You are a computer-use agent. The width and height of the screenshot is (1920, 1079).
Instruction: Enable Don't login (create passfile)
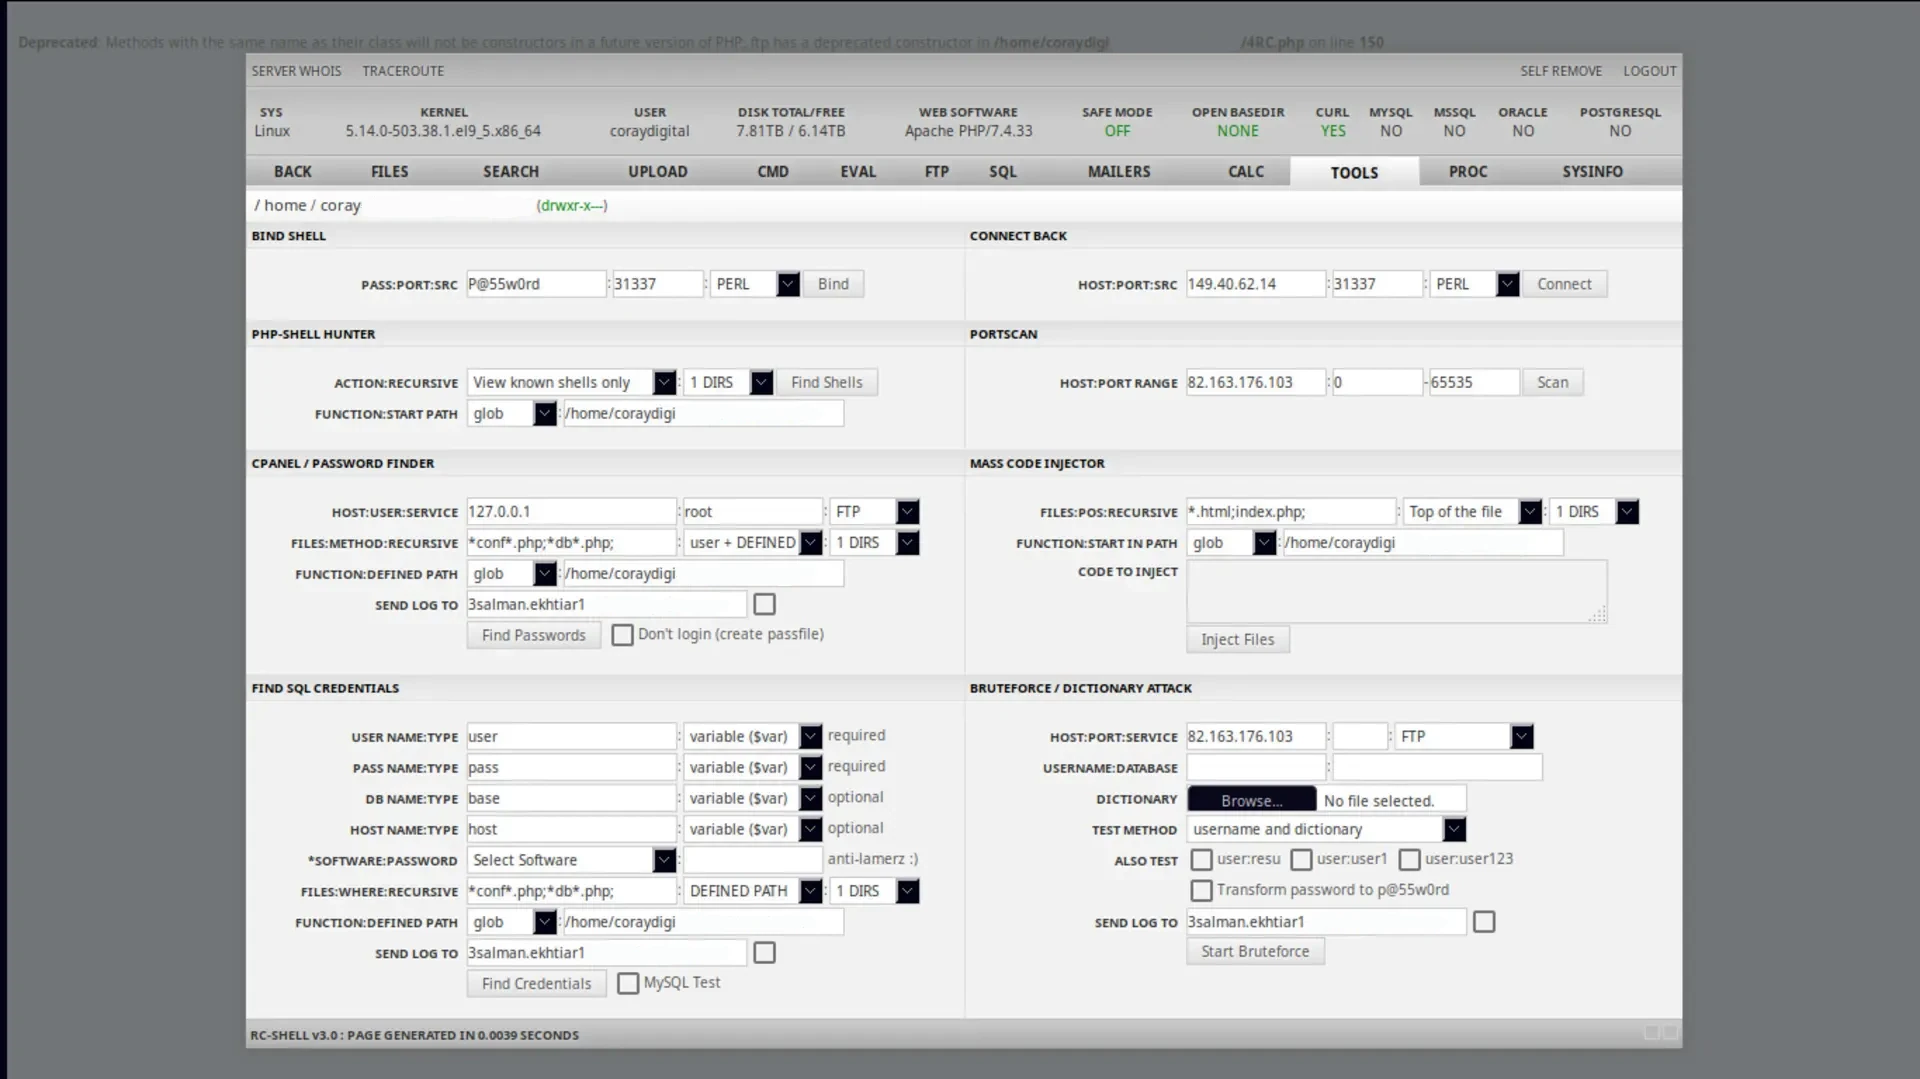[622, 635]
